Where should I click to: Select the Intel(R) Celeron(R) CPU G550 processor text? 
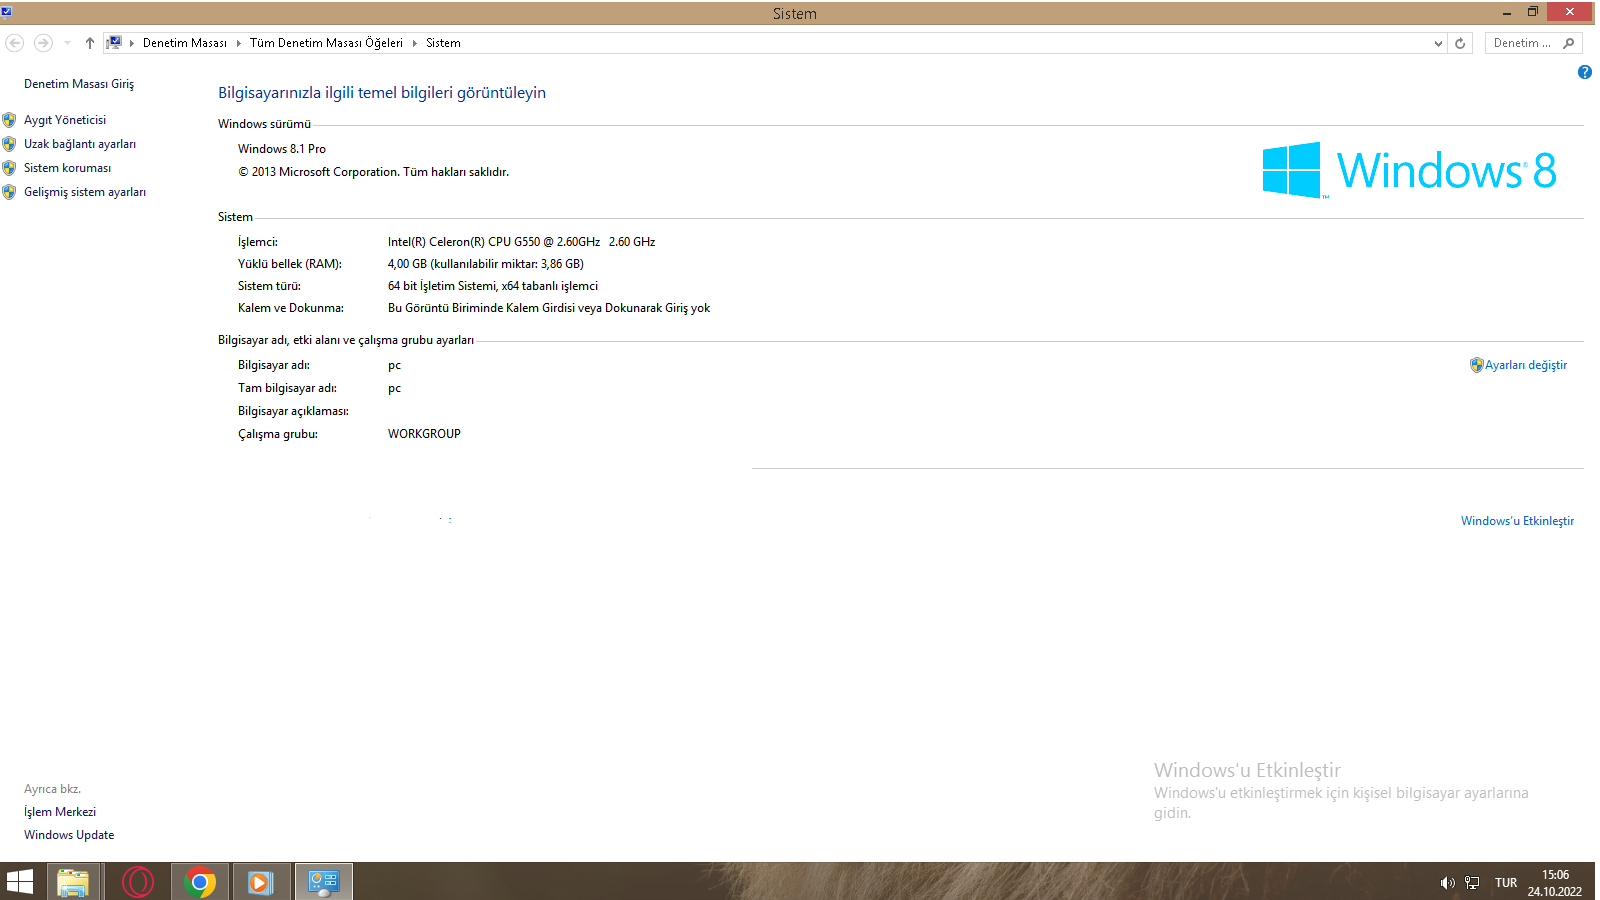522,242
